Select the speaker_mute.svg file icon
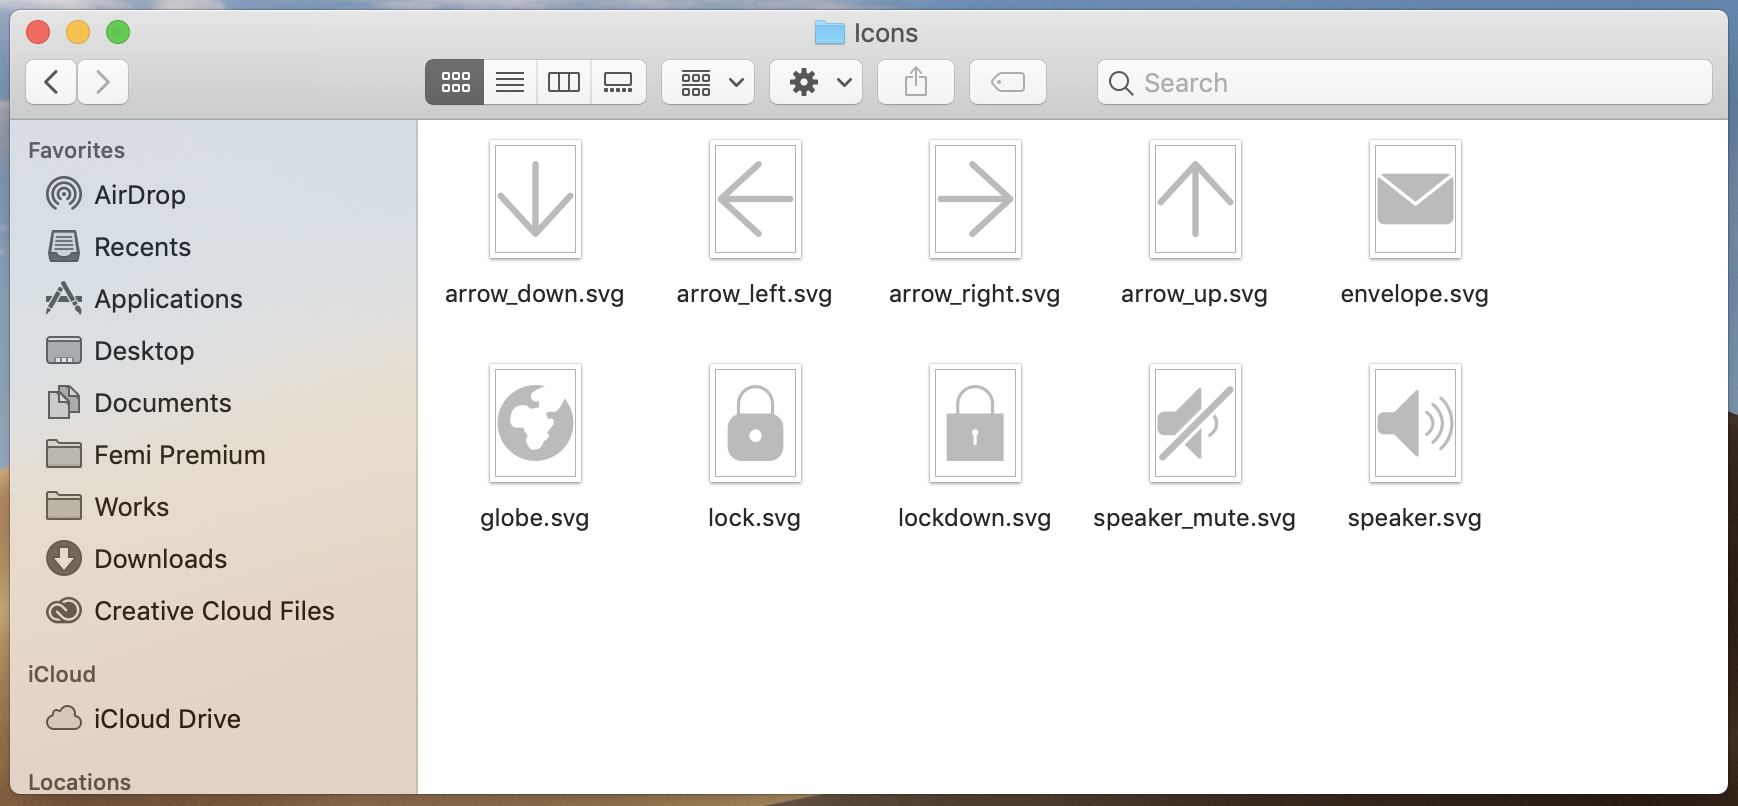Viewport: 1738px width, 806px height. point(1195,423)
